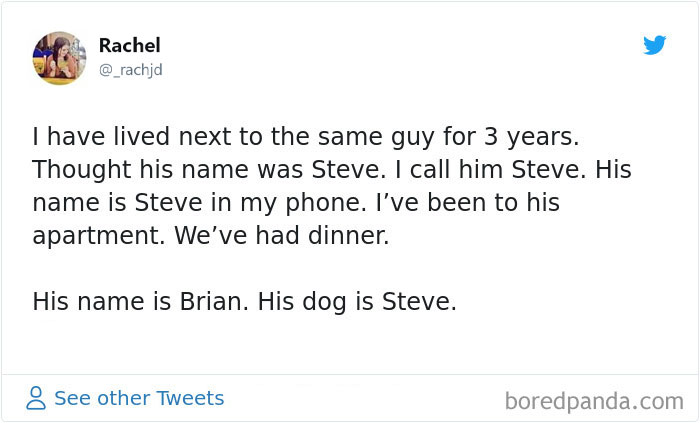Click the line starting 'I have lived next'

[x=306, y=134]
